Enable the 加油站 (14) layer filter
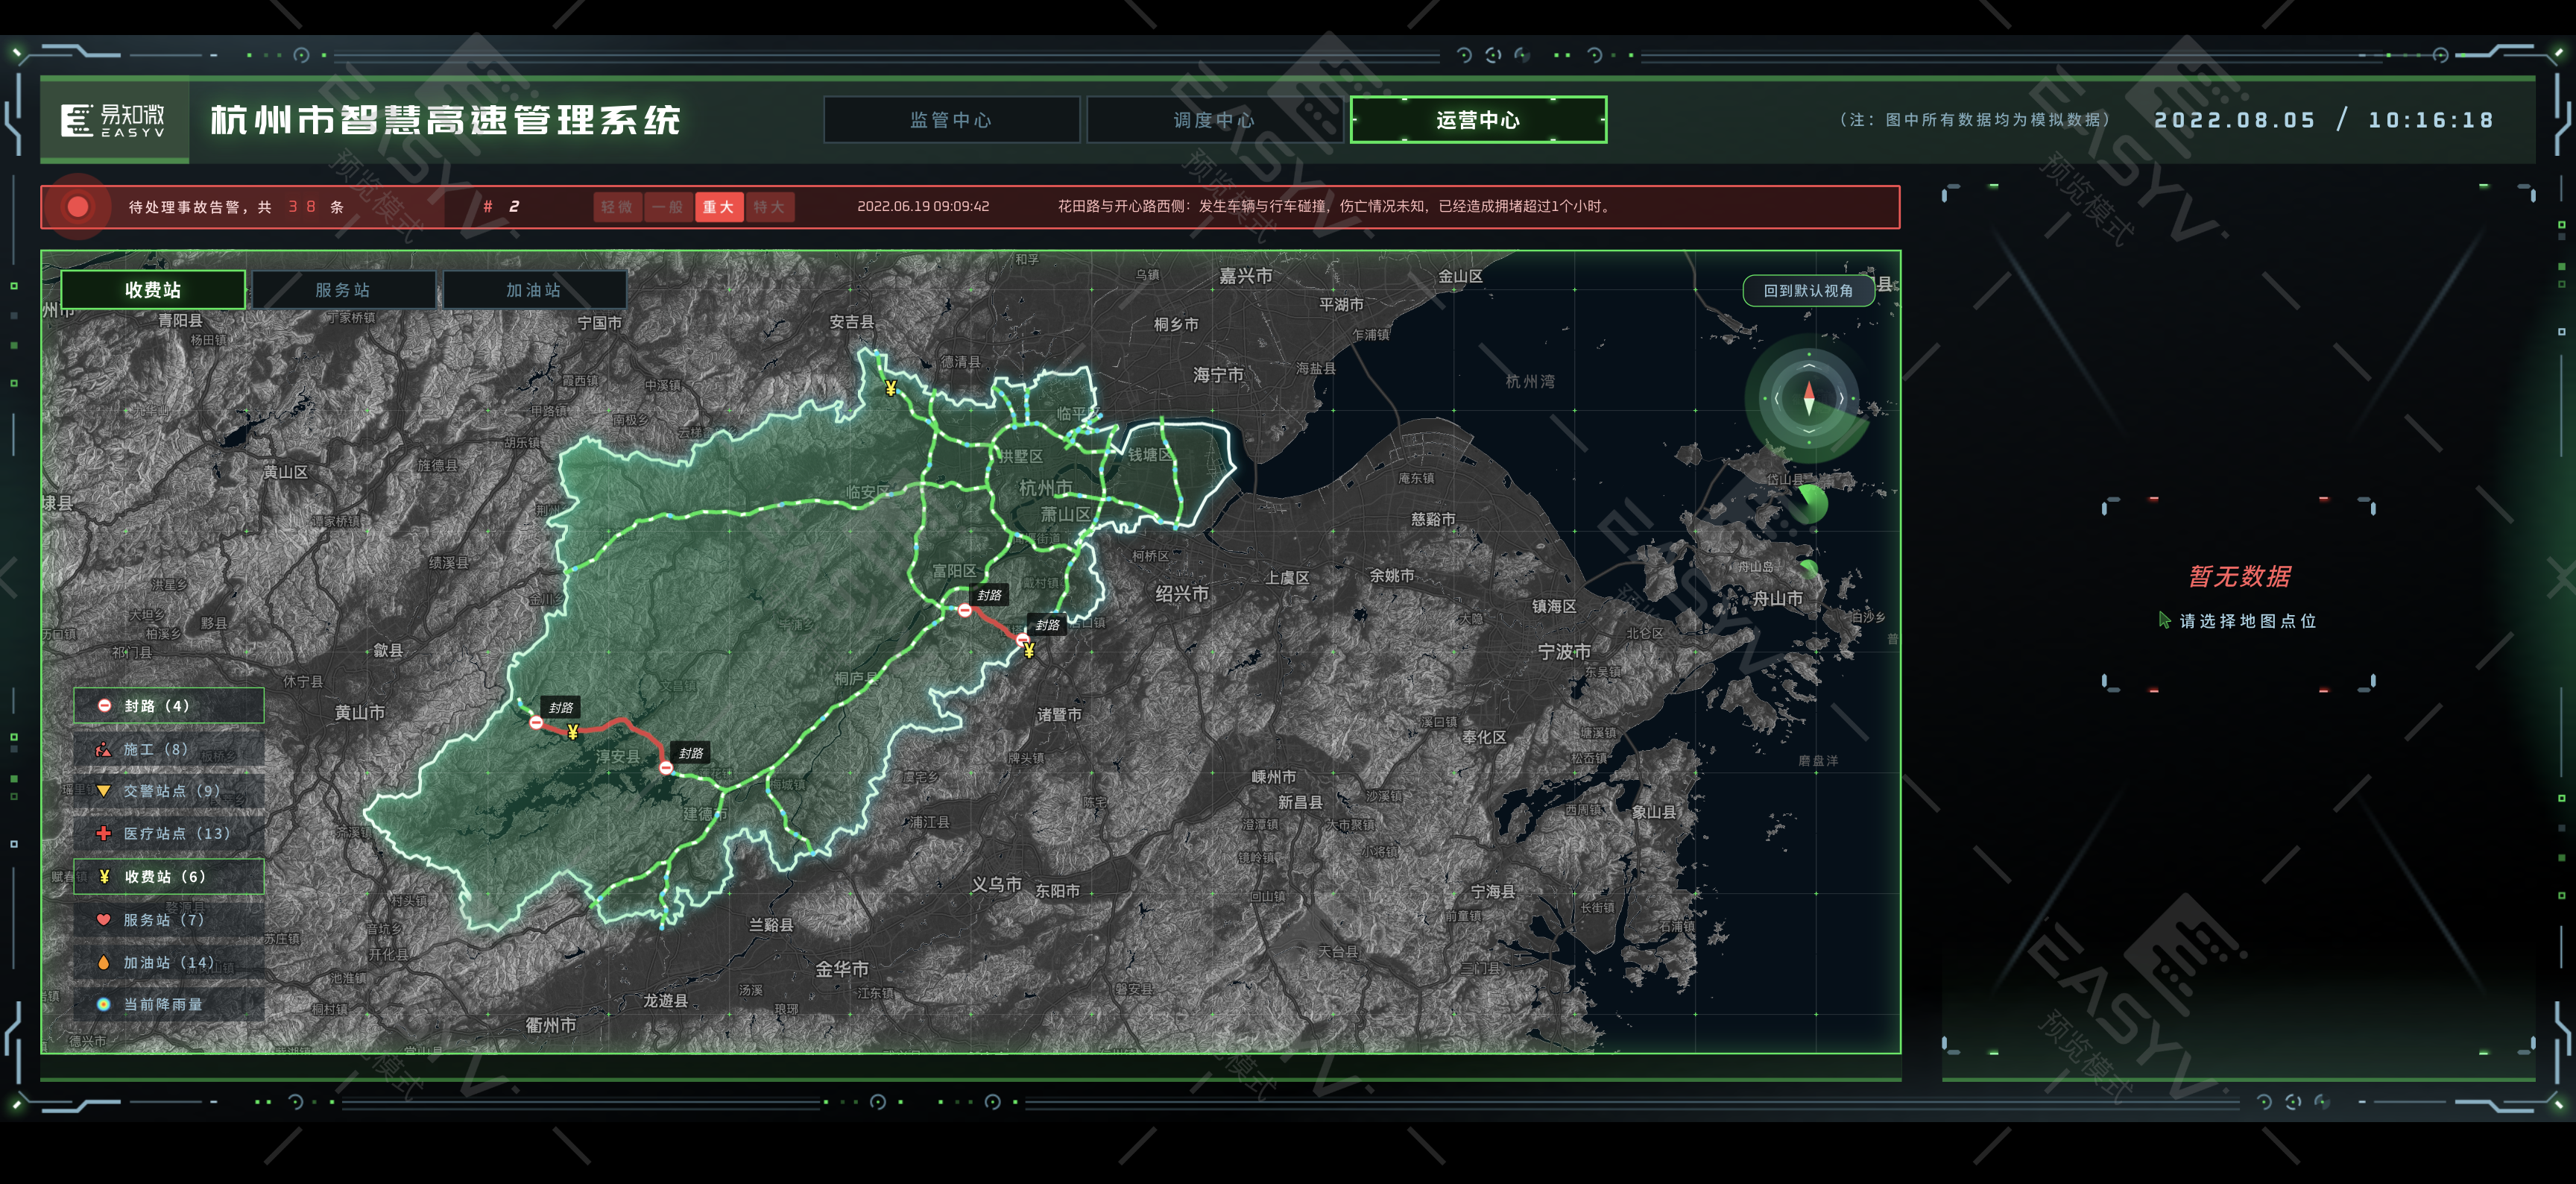 coord(168,962)
